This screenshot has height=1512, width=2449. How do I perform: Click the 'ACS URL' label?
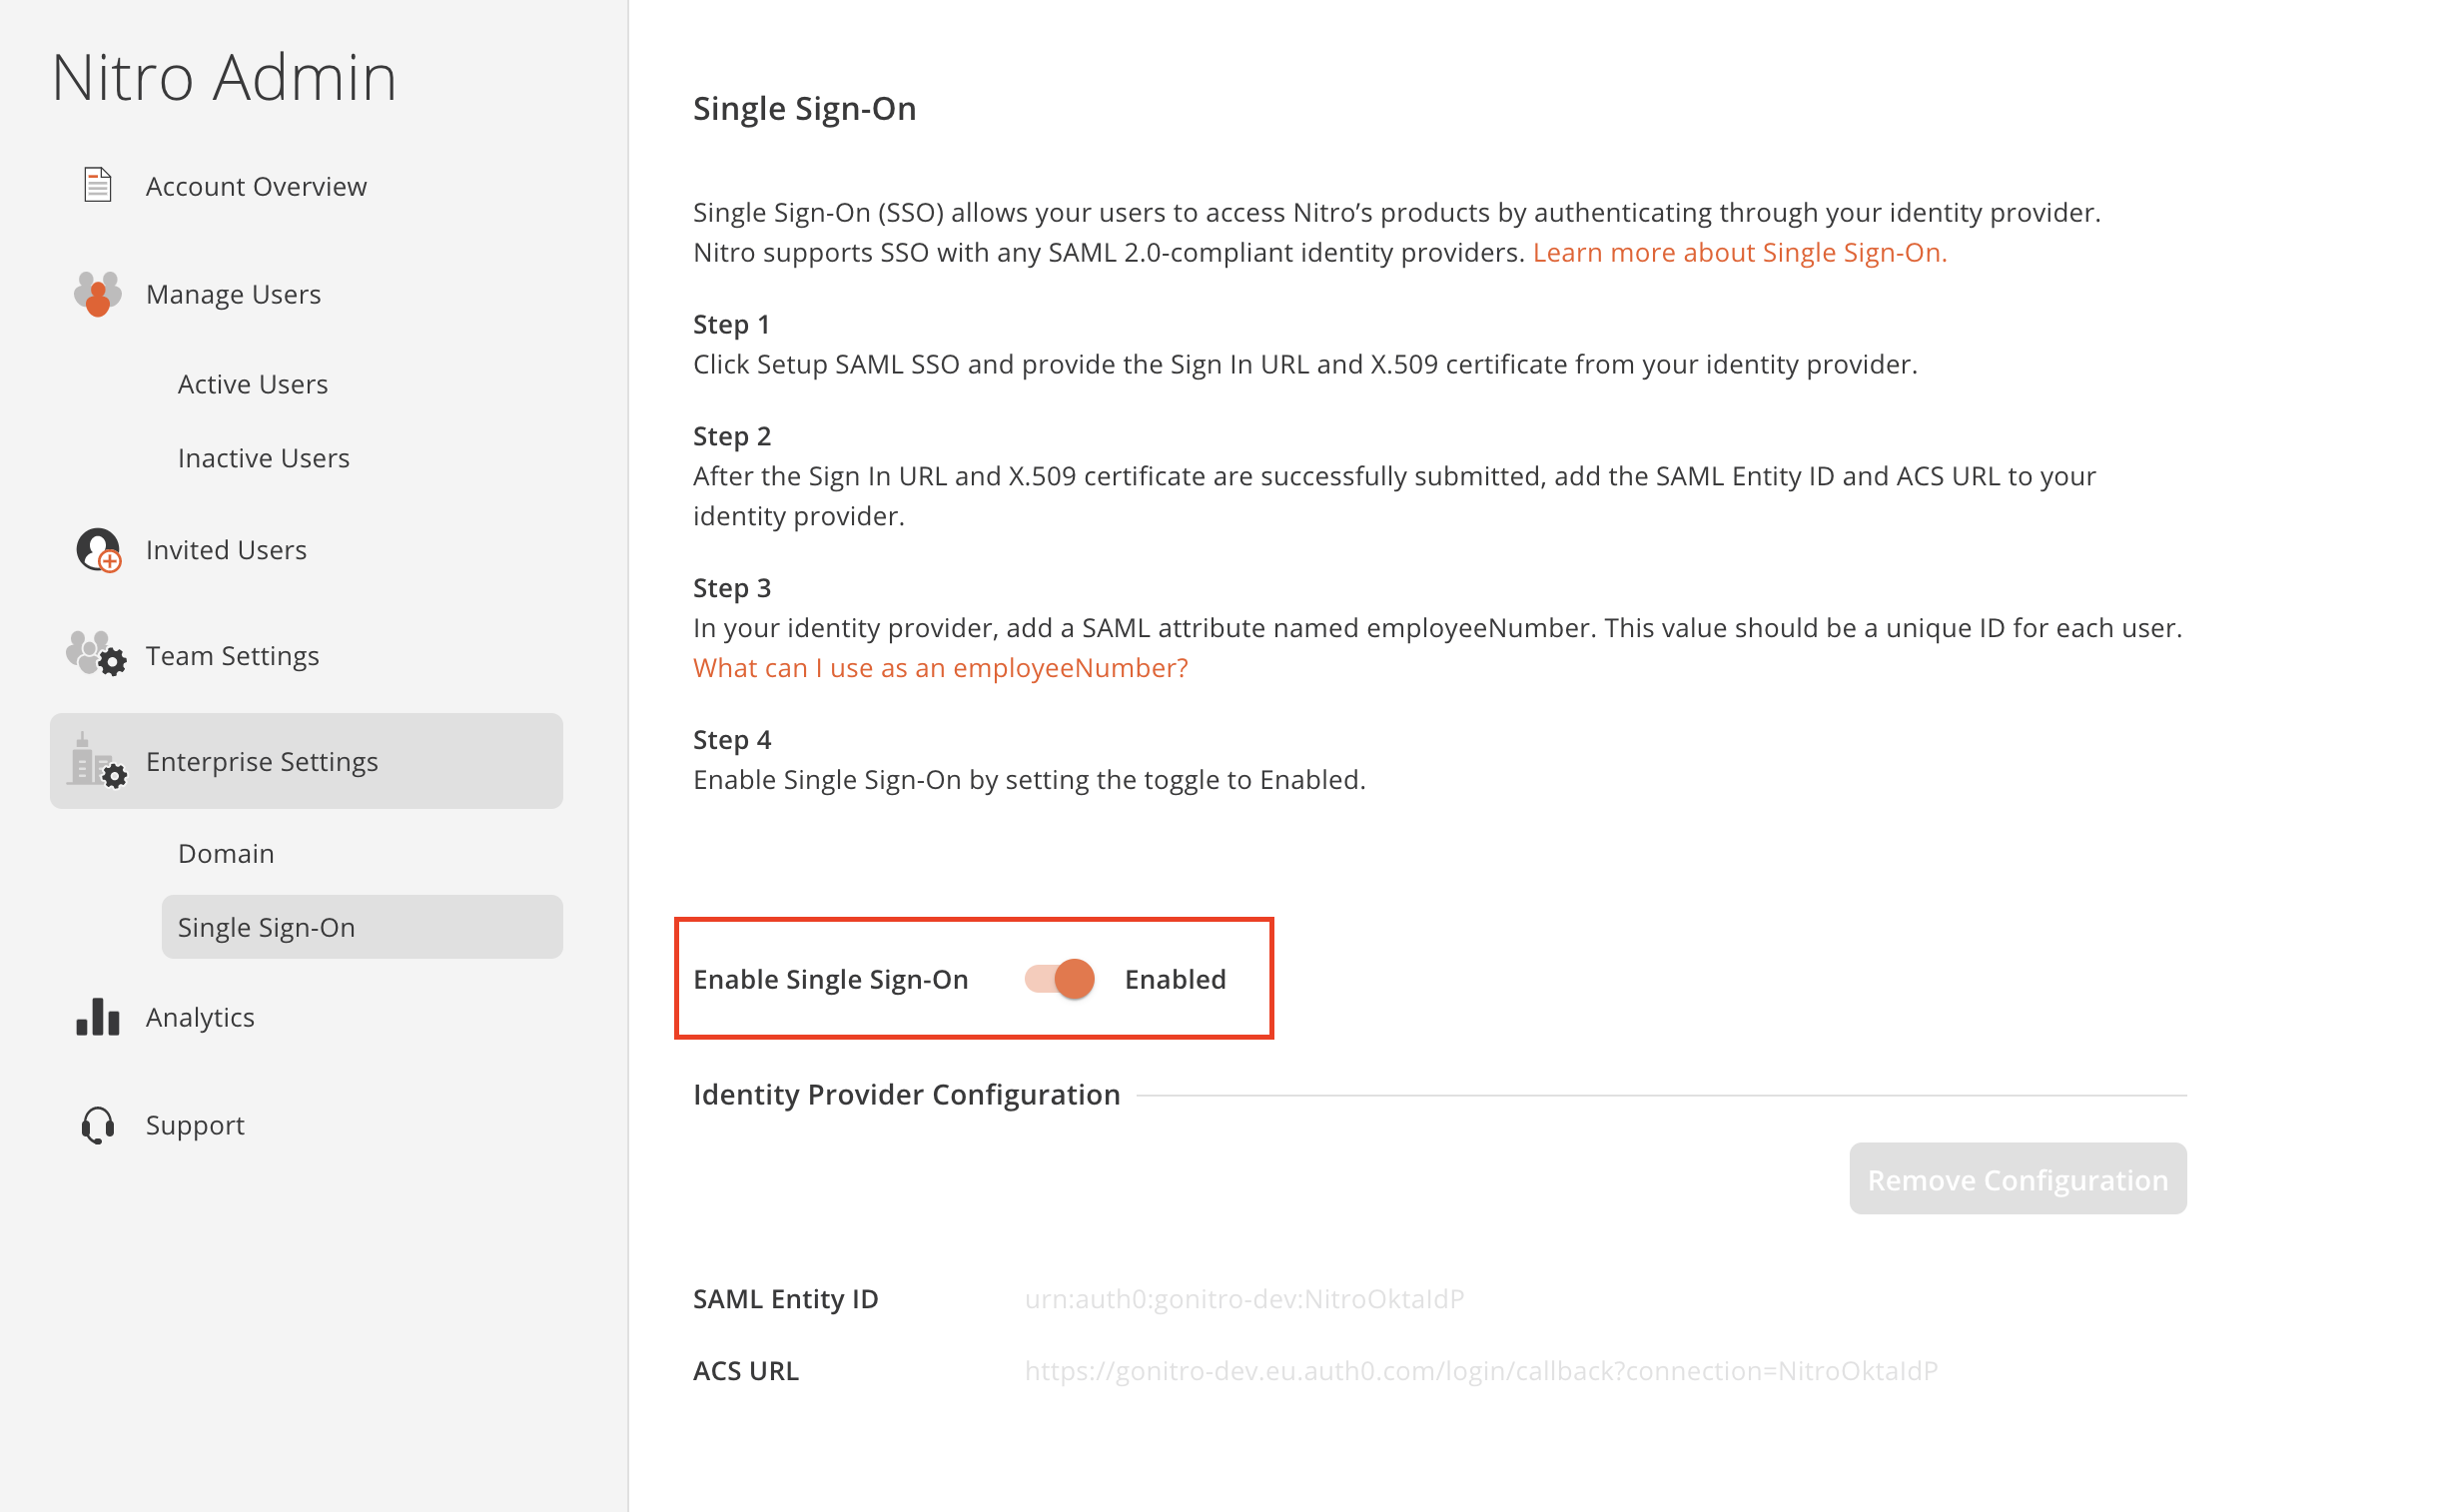click(746, 1371)
